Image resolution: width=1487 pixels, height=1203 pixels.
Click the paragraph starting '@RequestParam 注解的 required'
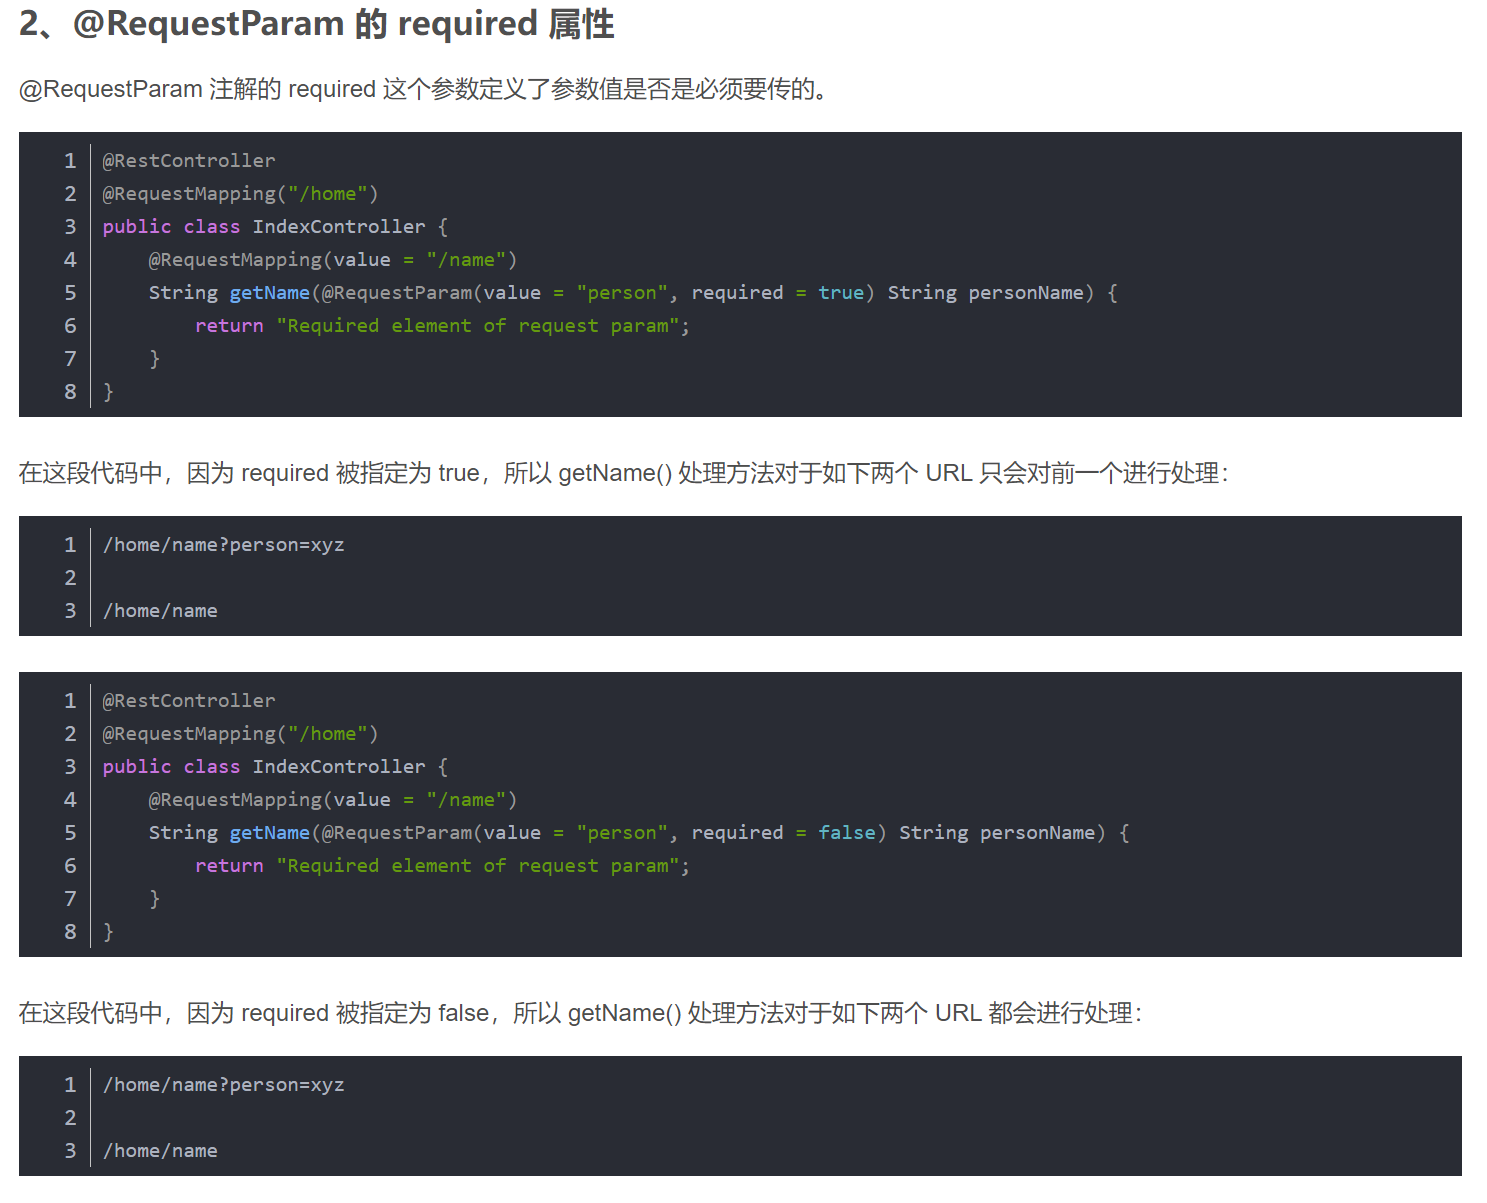point(425,89)
